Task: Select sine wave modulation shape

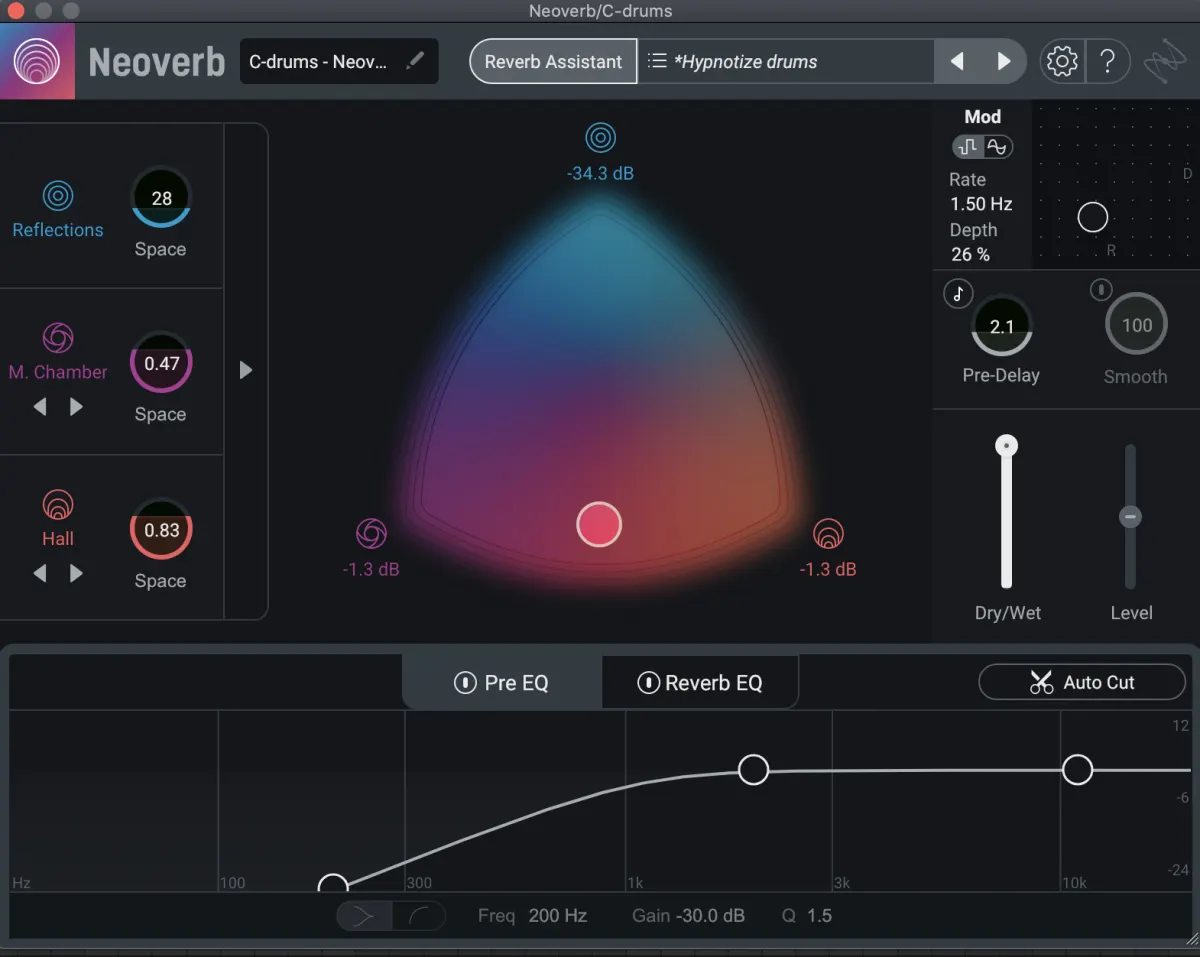Action: point(997,147)
